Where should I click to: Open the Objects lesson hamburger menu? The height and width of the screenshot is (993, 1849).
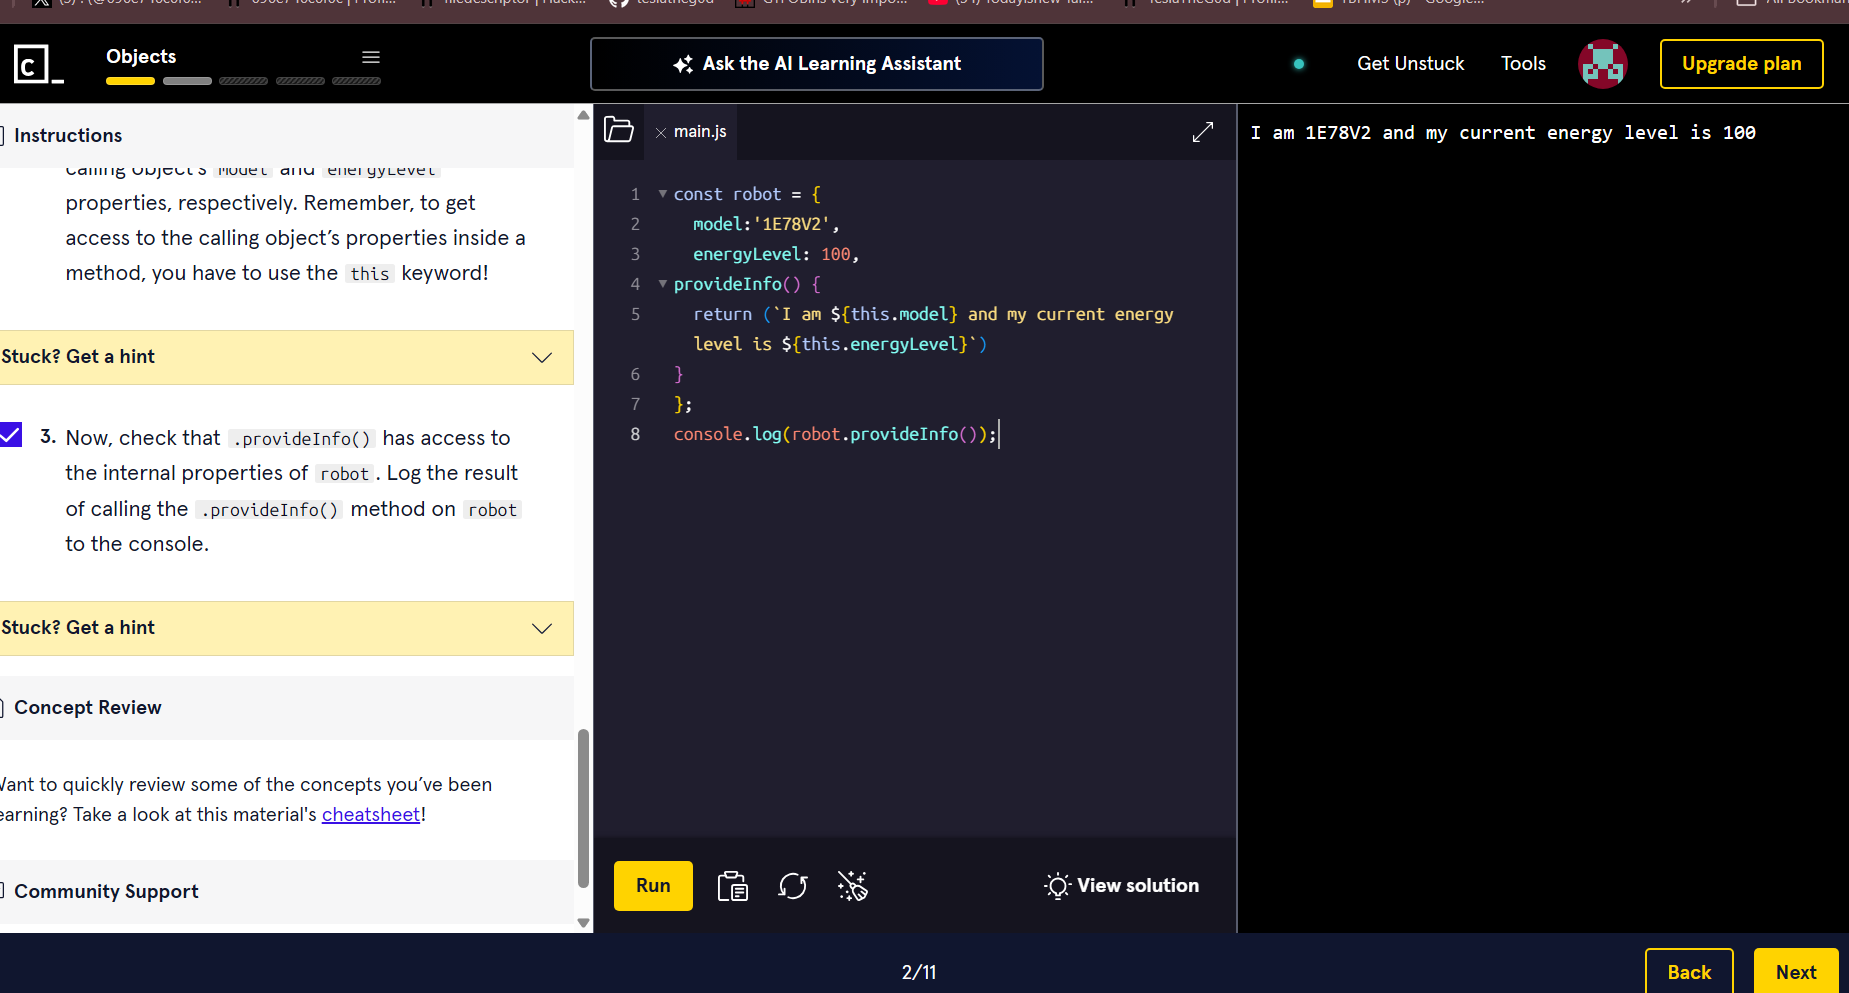[371, 57]
